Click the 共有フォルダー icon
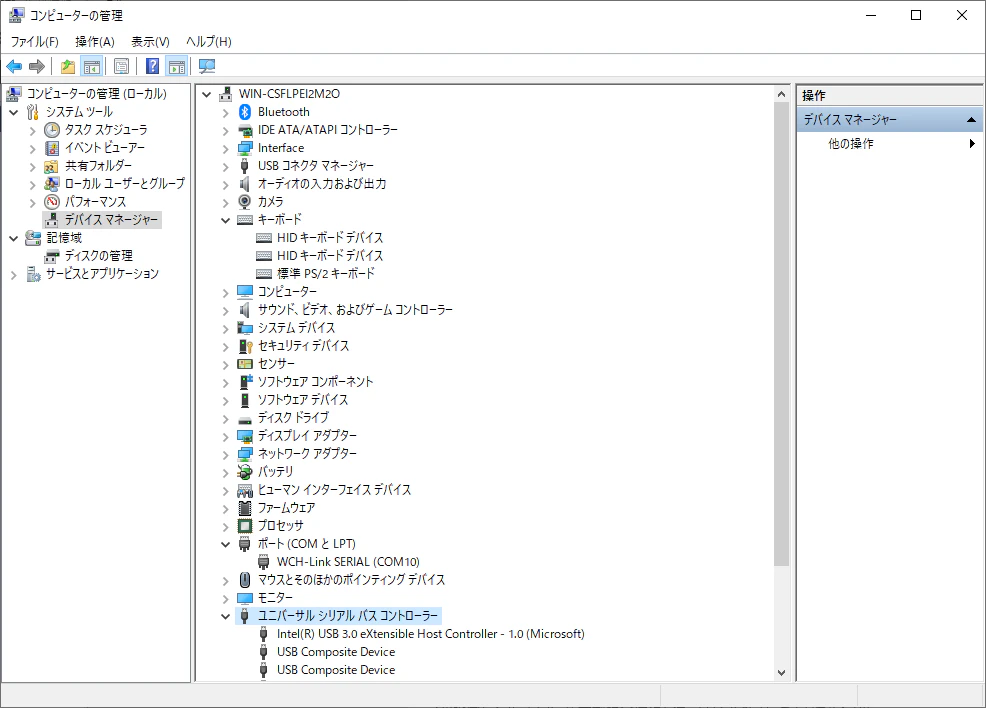This screenshot has height=708, width=986. 52,166
